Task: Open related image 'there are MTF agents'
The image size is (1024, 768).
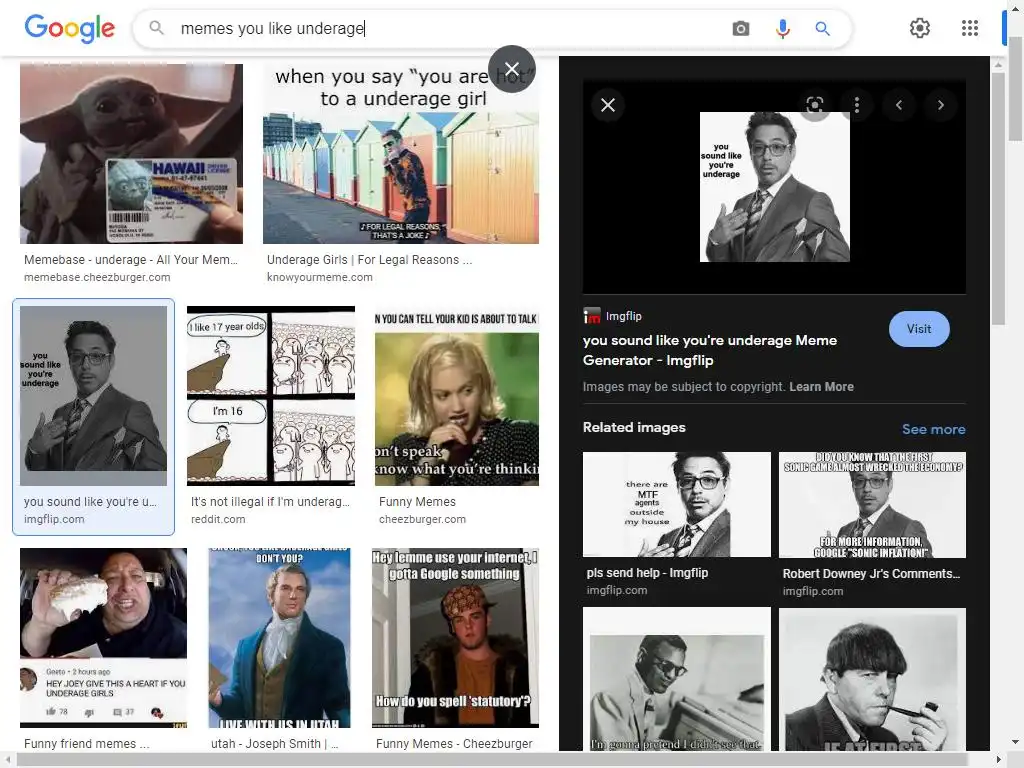Action: tap(677, 504)
